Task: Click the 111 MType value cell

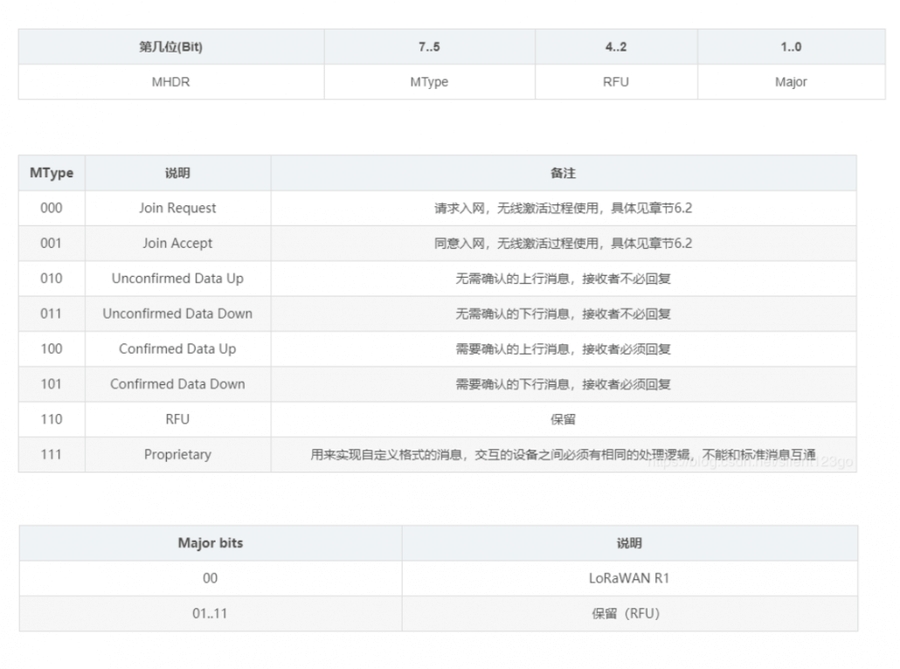Action: (51, 454)
